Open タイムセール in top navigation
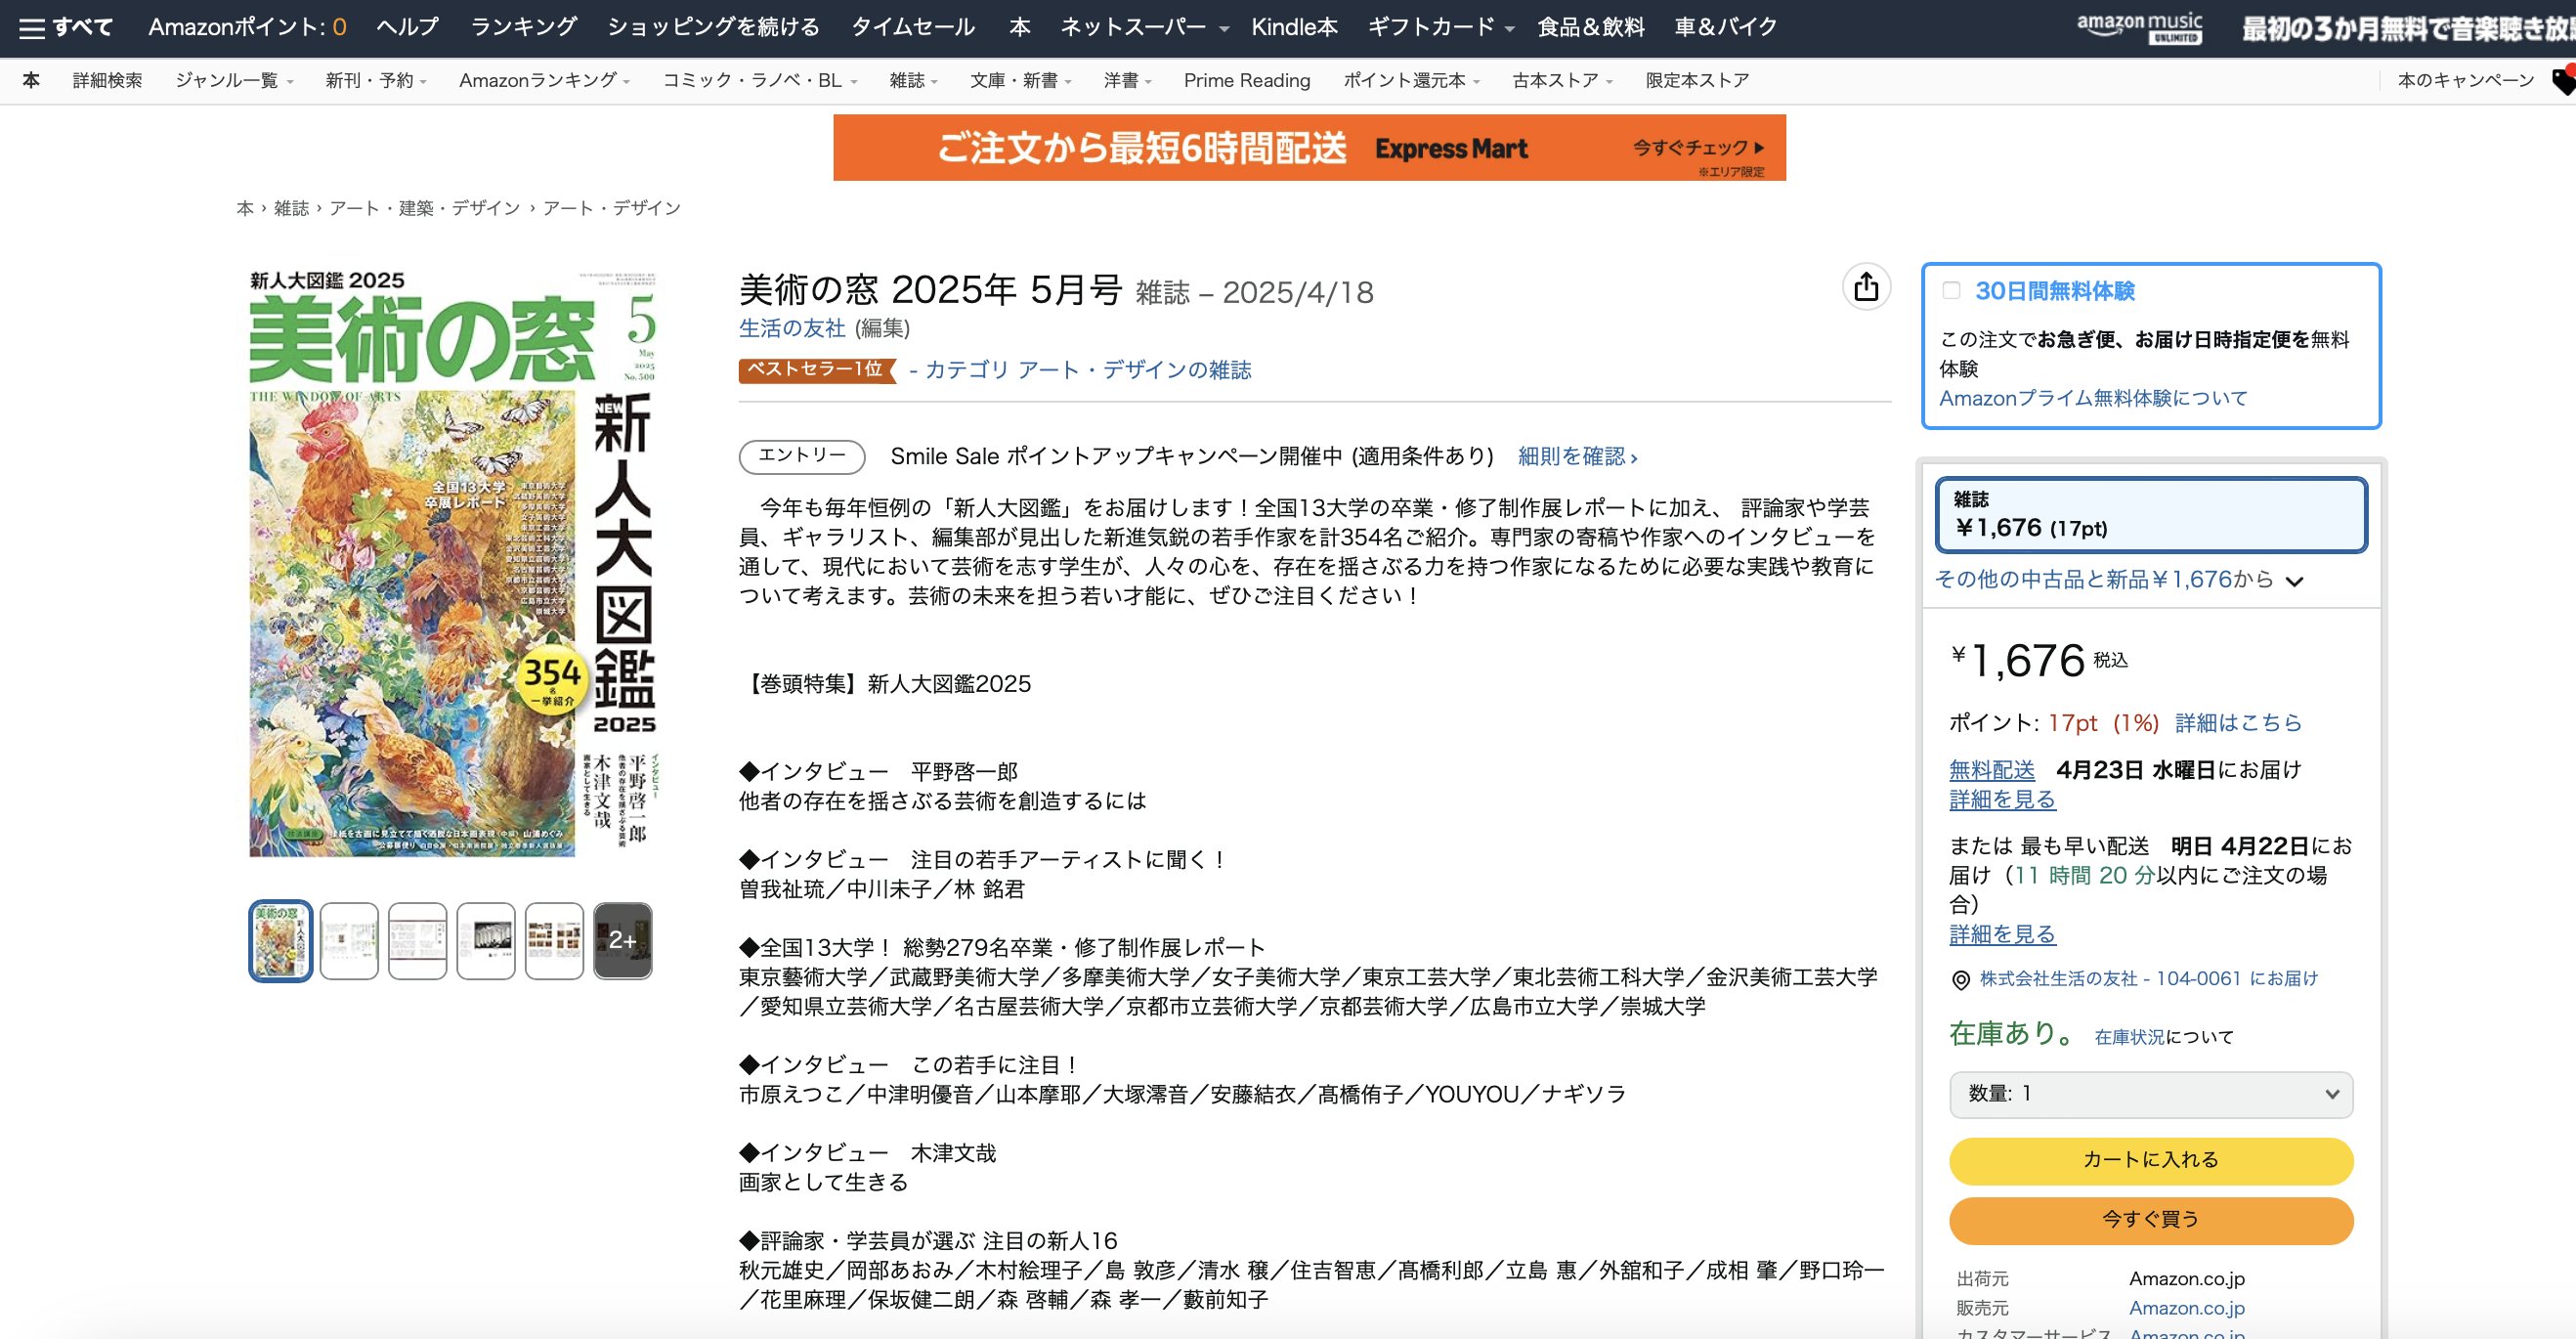 (x=912, y=27)
